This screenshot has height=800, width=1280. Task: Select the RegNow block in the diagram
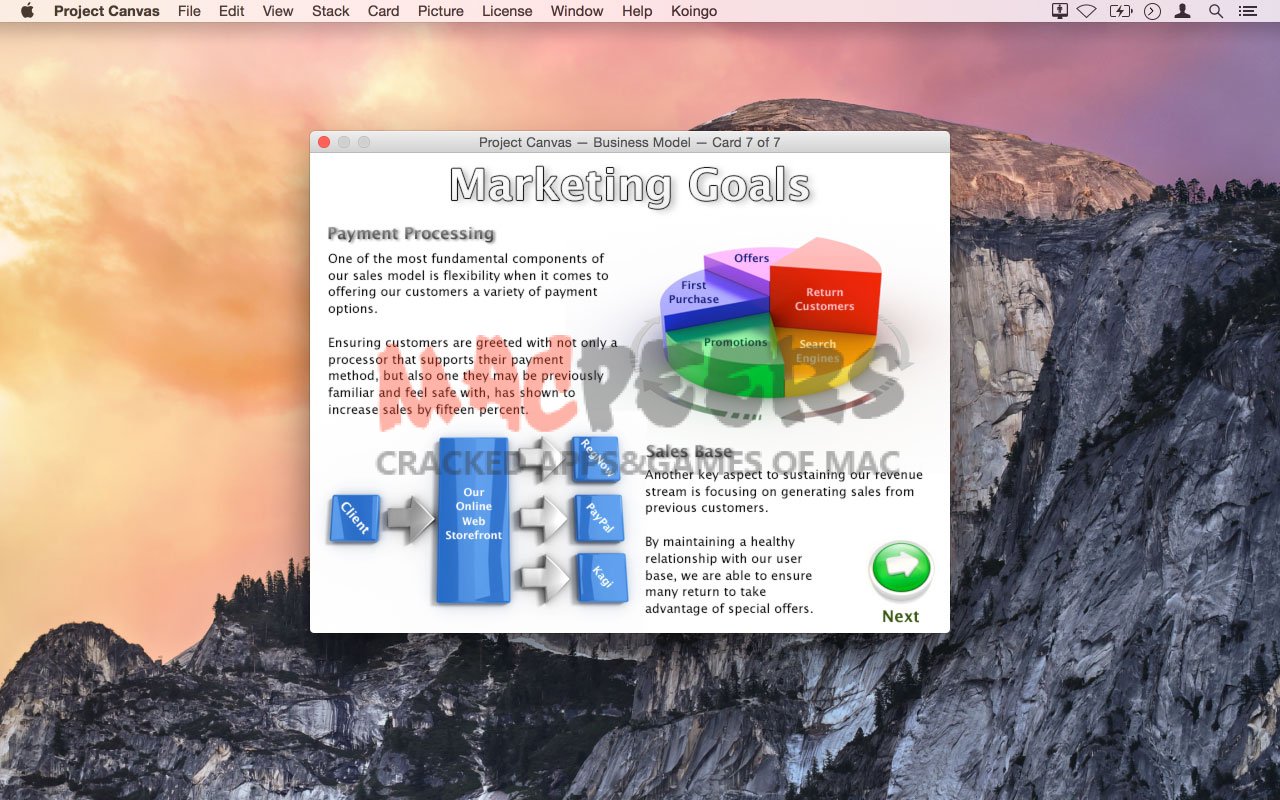click(x=596, y=458)
